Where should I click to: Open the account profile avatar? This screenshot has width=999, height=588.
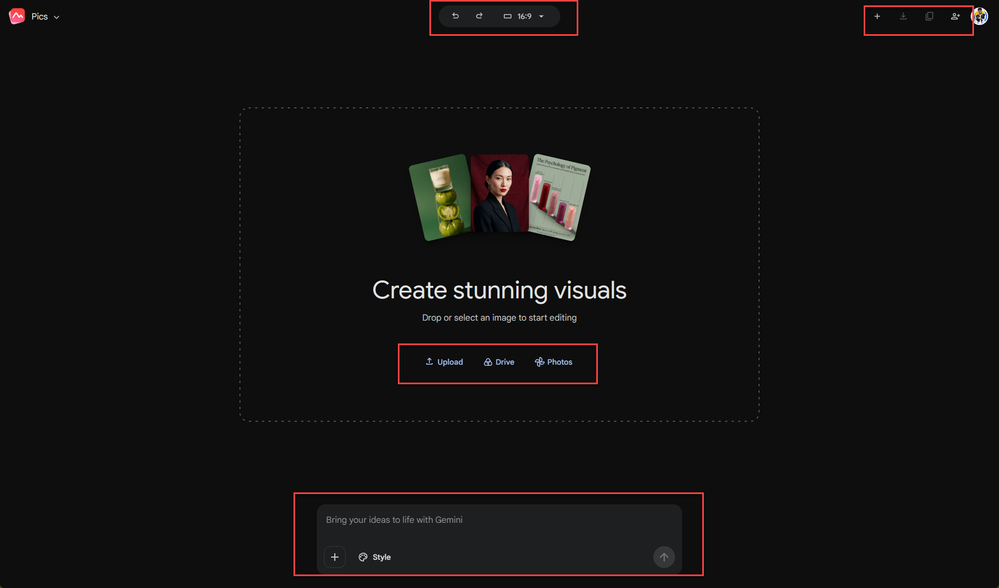coord(979,16)
